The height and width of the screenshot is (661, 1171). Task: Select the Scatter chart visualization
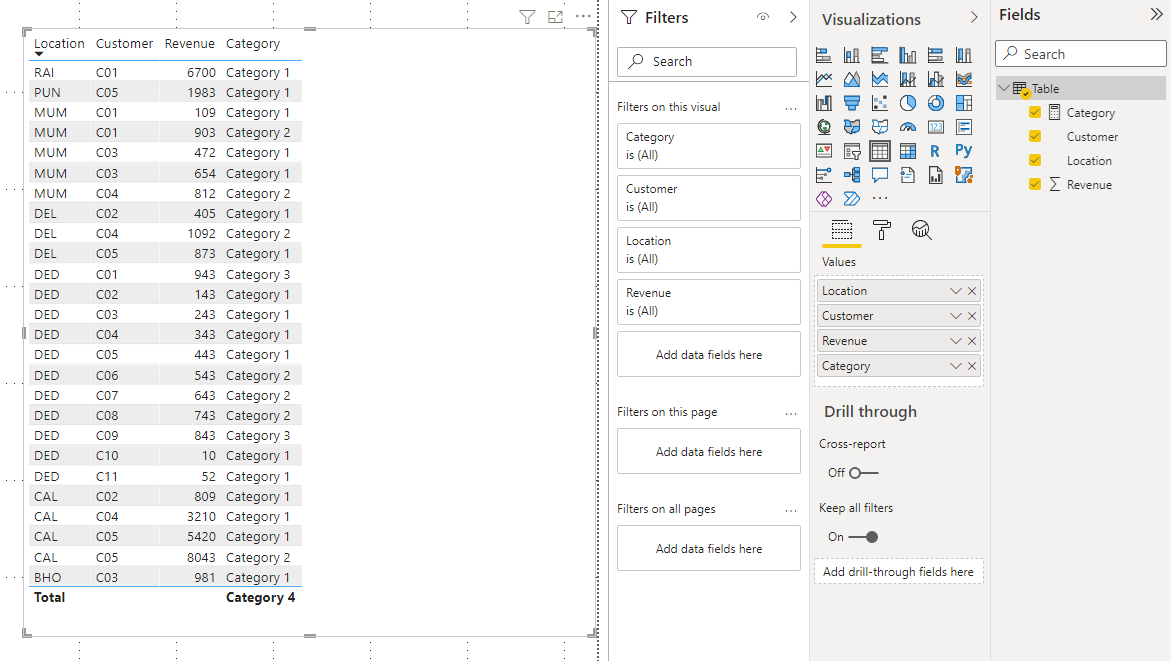[x=880, y=103]
